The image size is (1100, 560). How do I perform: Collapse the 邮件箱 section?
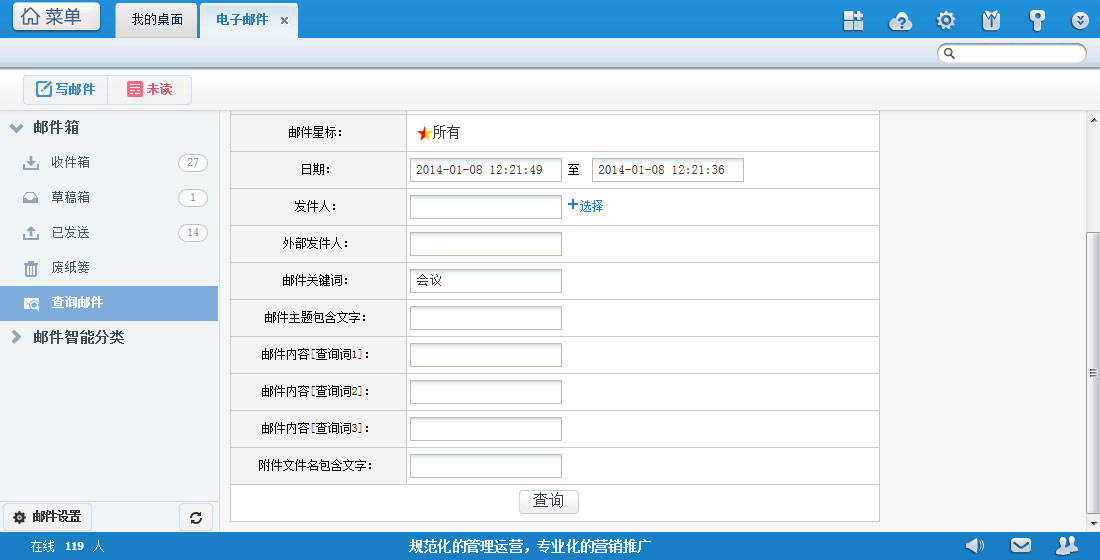click(16, 128)
